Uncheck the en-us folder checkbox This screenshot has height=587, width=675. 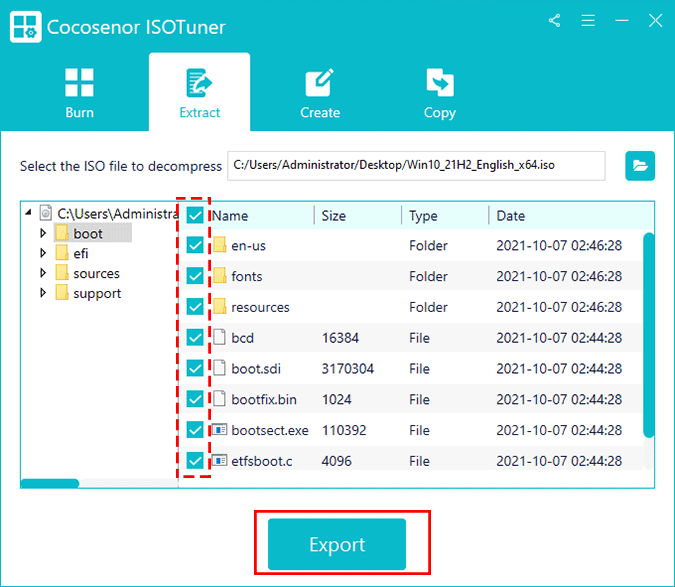[195, 245]
